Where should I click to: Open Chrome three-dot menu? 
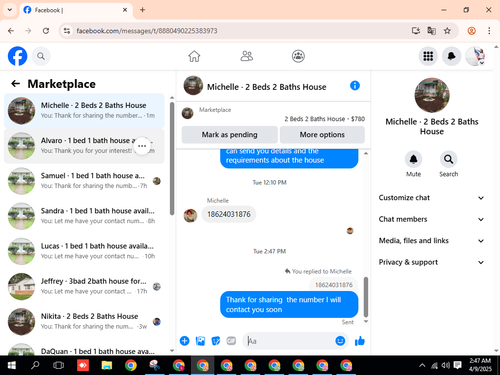tap(489, 31)
